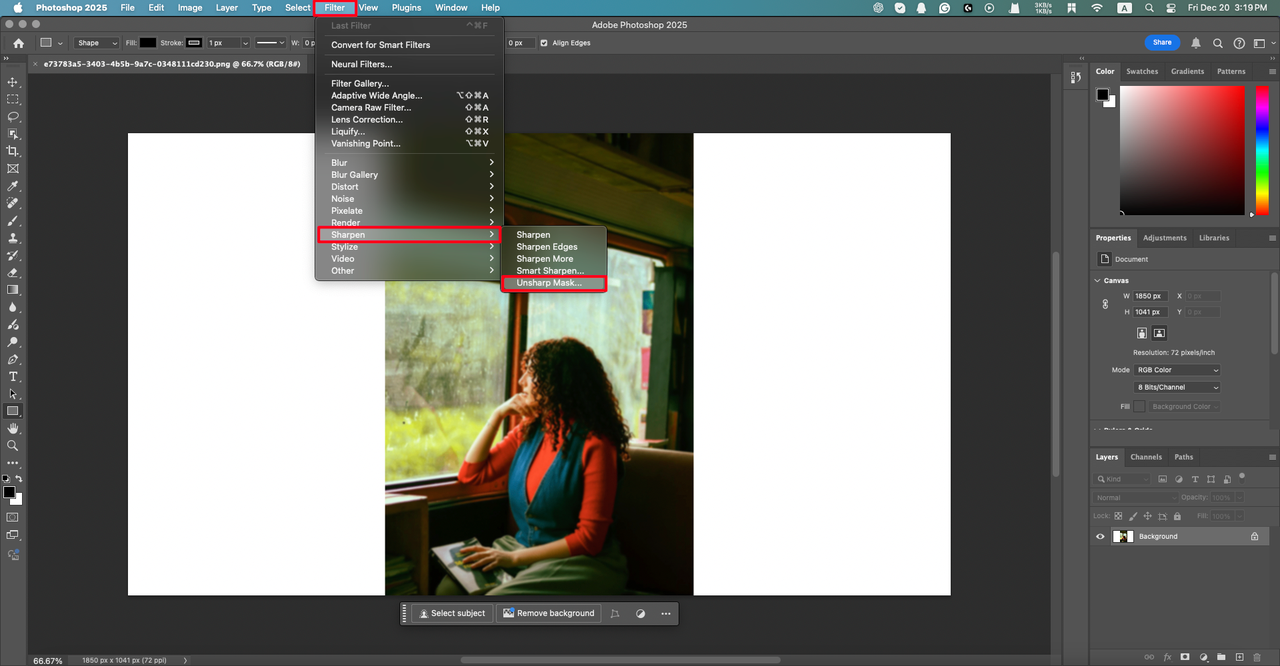Select the Brush tool
The image size is (1280, 666).
[x=13, y=221]
